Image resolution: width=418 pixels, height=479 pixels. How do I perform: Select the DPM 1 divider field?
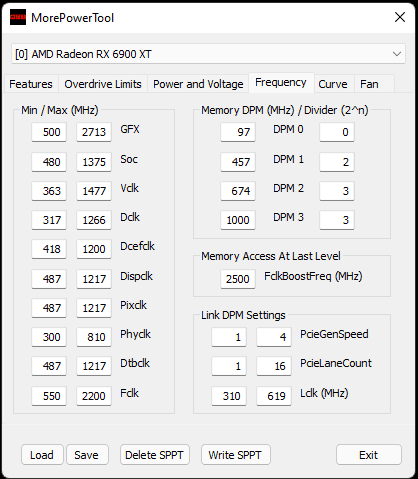pyautogui.click(x=337, y=162)
